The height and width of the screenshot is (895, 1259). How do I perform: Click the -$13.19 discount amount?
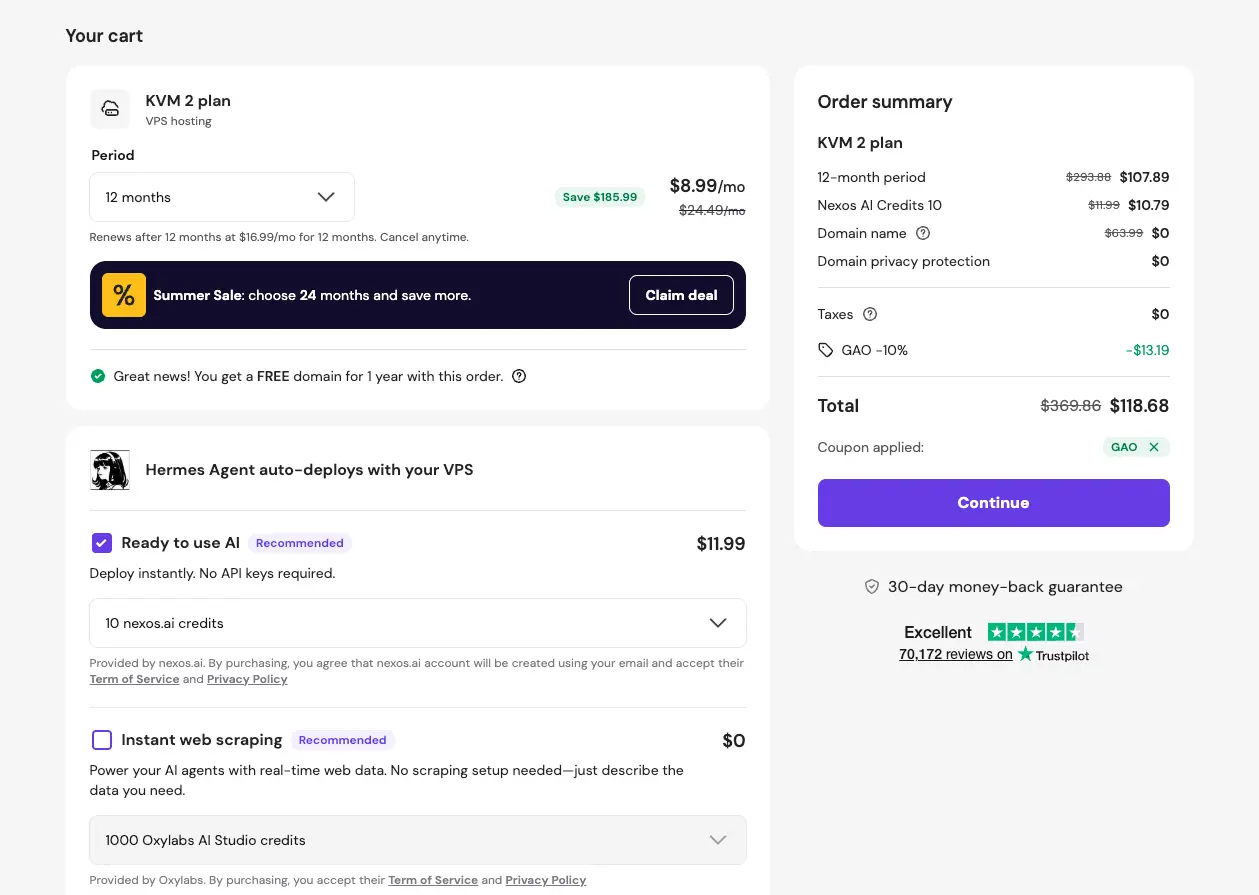coord(1147,350)
